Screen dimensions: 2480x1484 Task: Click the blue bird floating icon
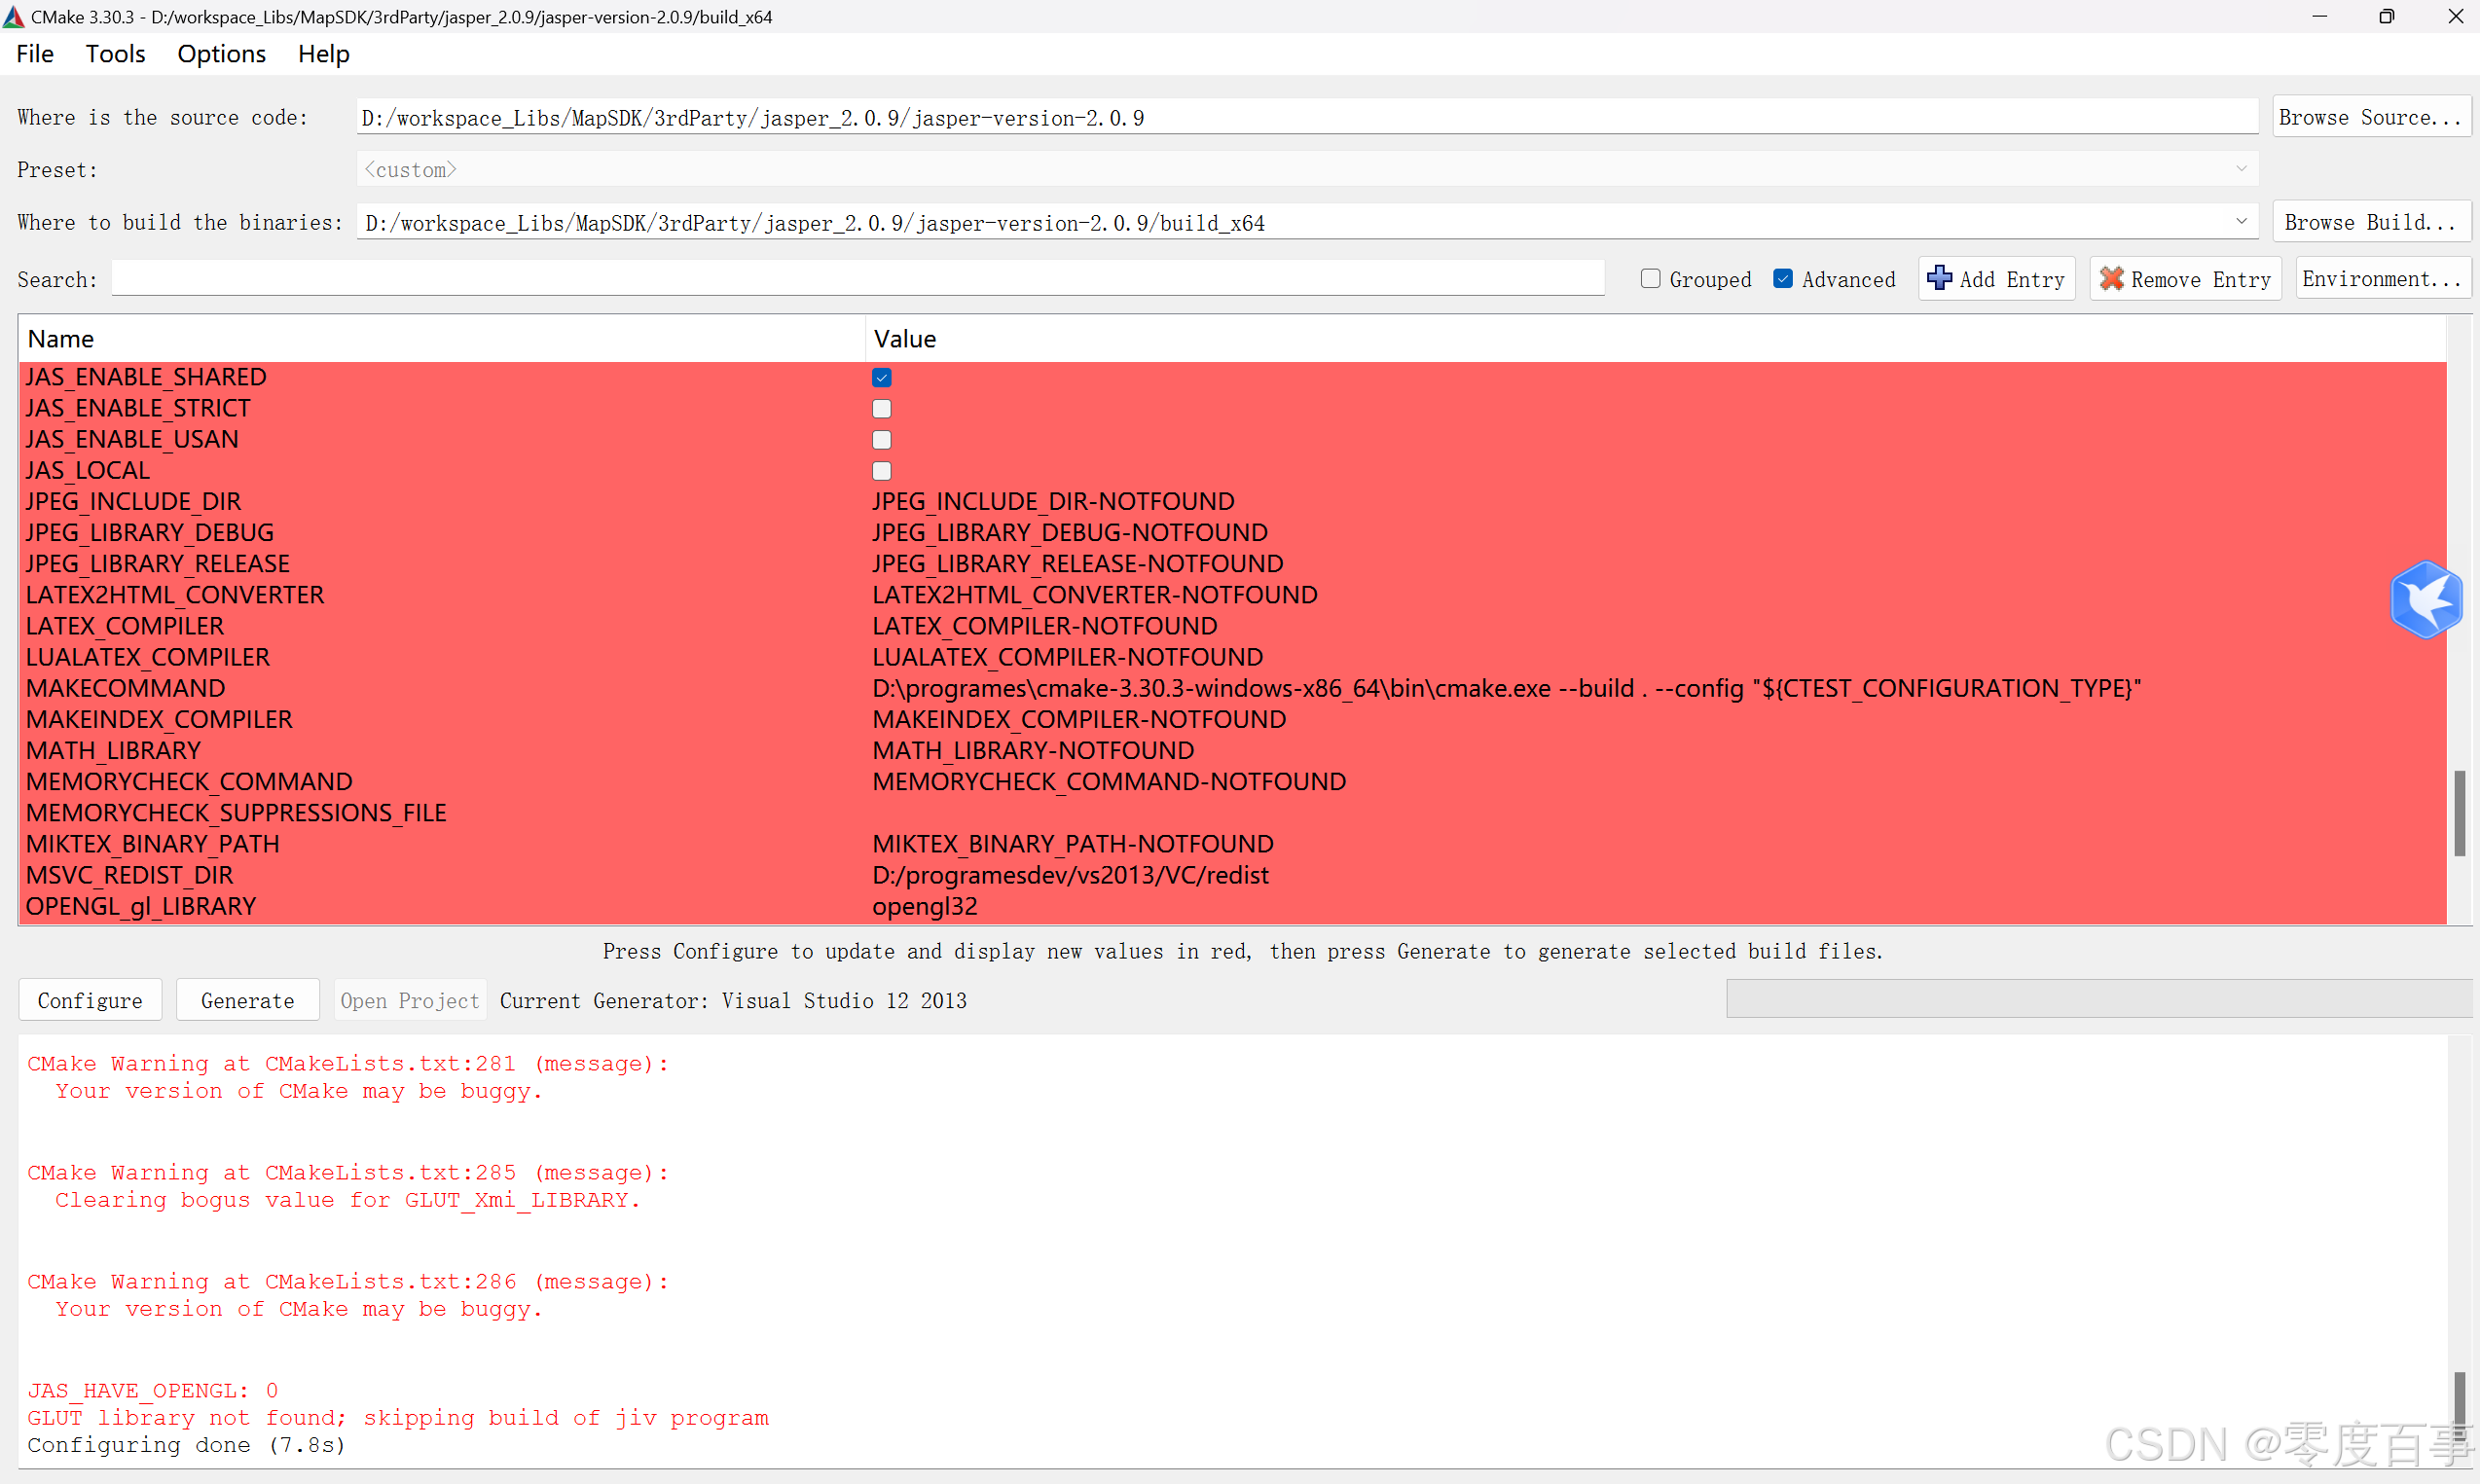pos(2426,599)
